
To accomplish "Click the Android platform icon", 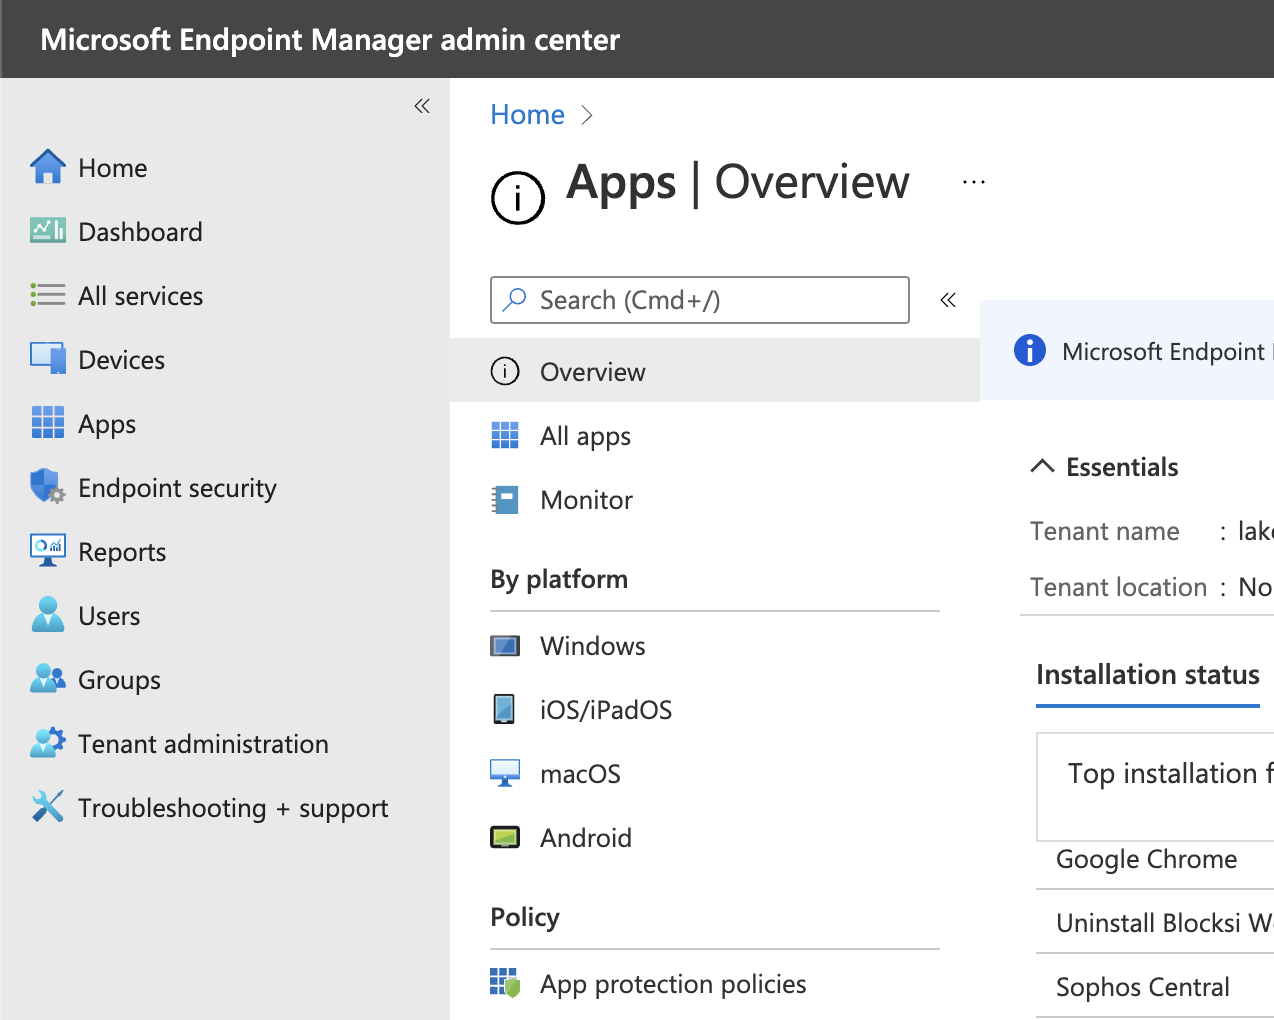I will pos(505,837).
